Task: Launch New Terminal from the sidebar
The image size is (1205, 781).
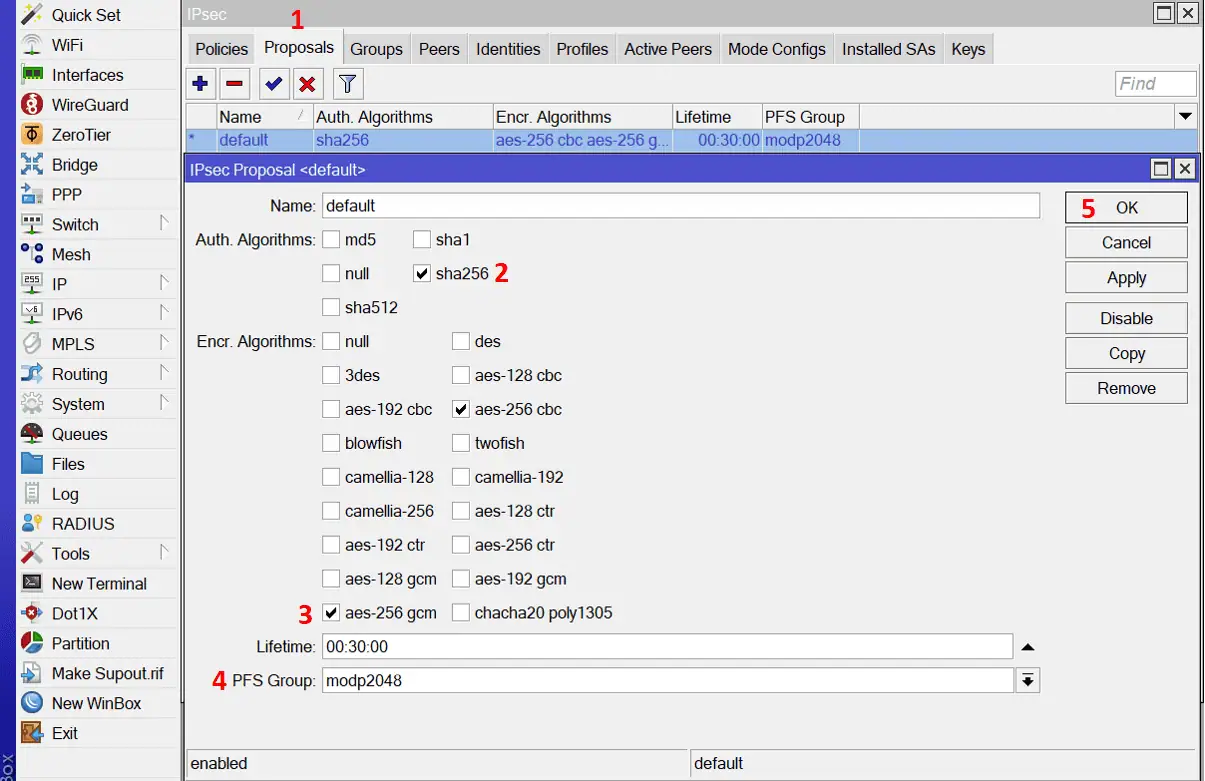Action: [x=98, y=584]
